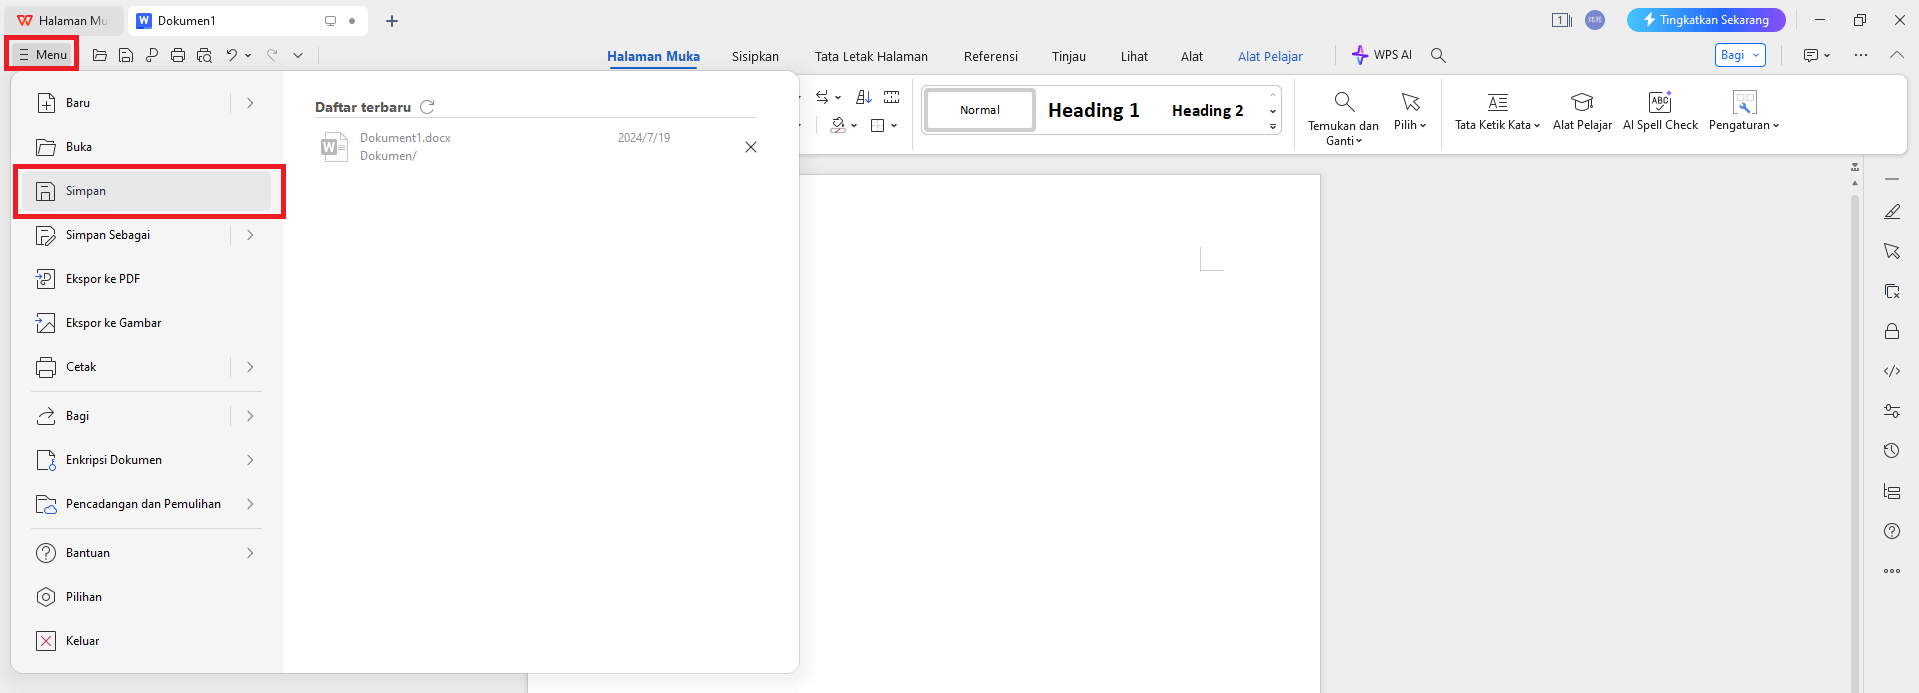Open the Lihat ribbon tab

(x=1134, y=56)
